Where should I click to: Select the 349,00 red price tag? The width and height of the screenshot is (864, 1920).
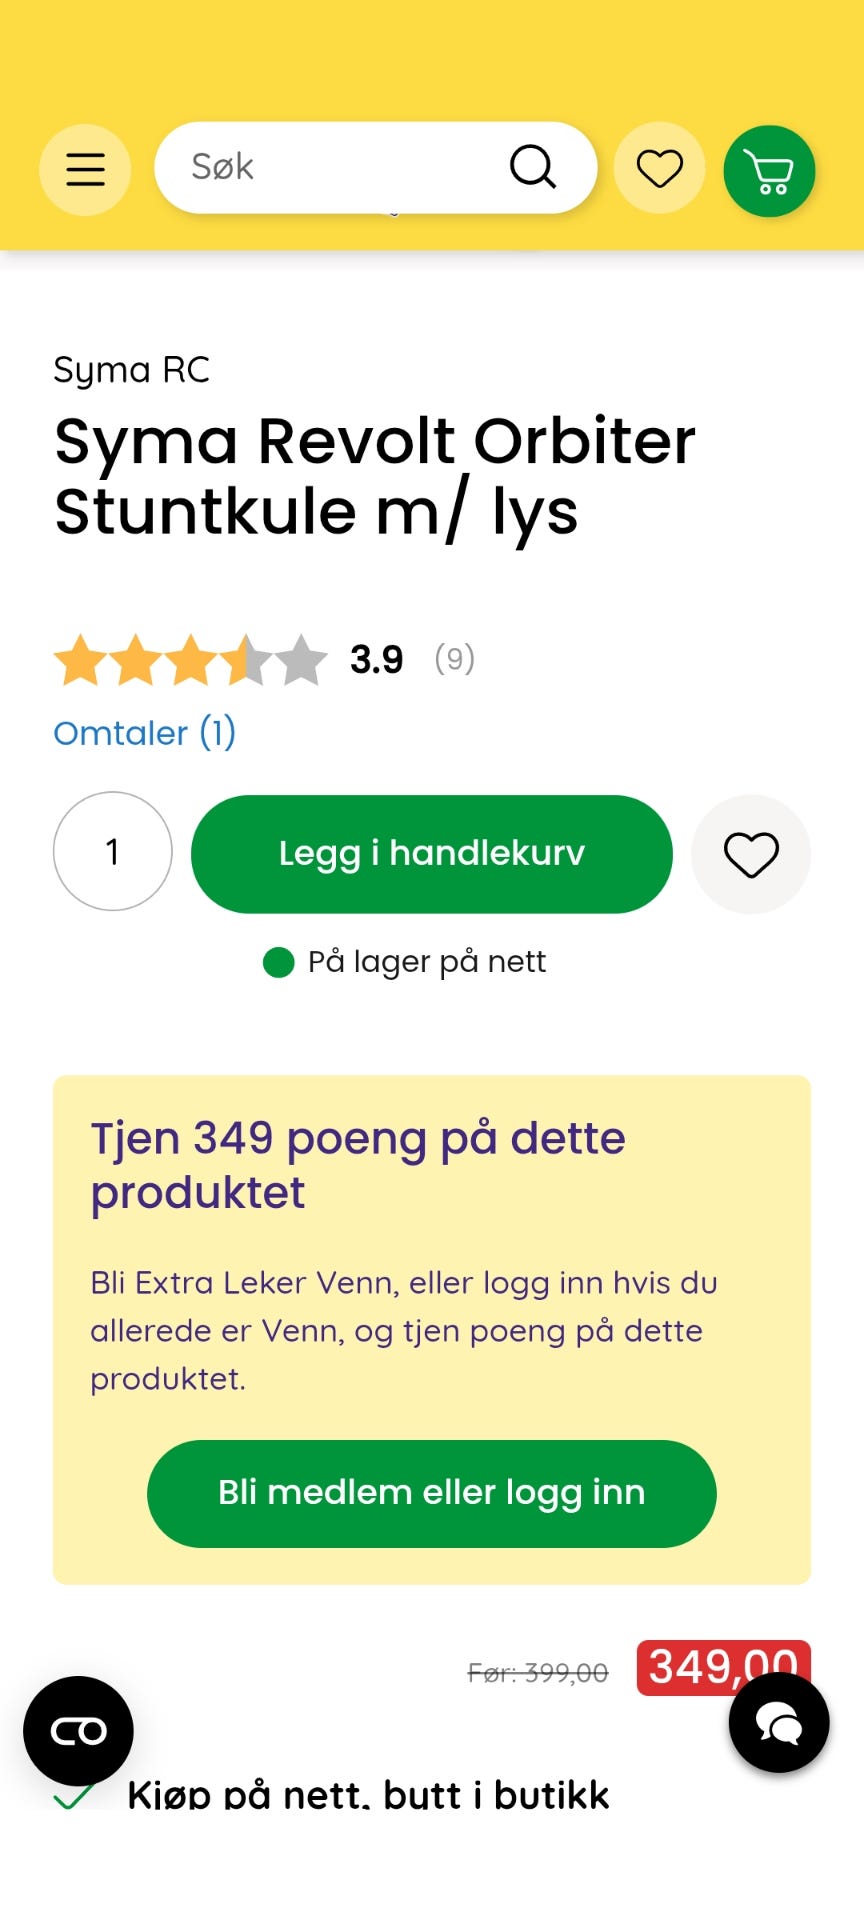[723, 1668]
